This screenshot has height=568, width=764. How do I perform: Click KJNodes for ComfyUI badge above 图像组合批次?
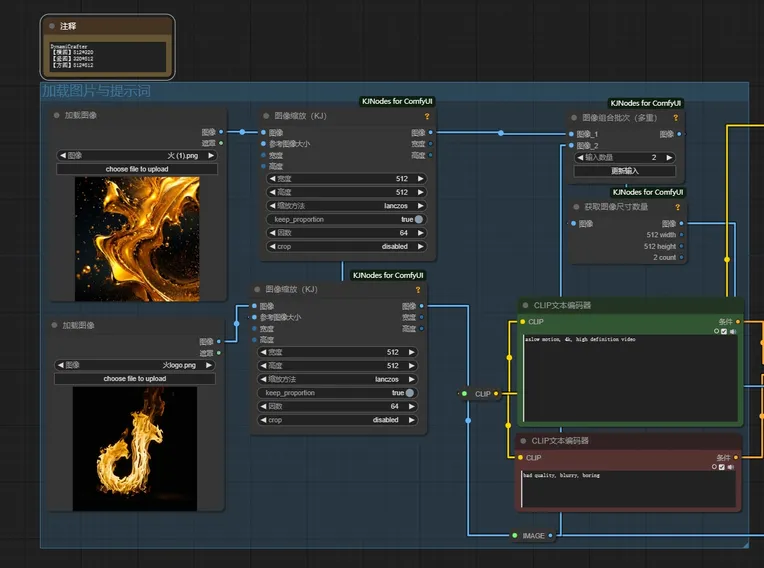point(647,103)
